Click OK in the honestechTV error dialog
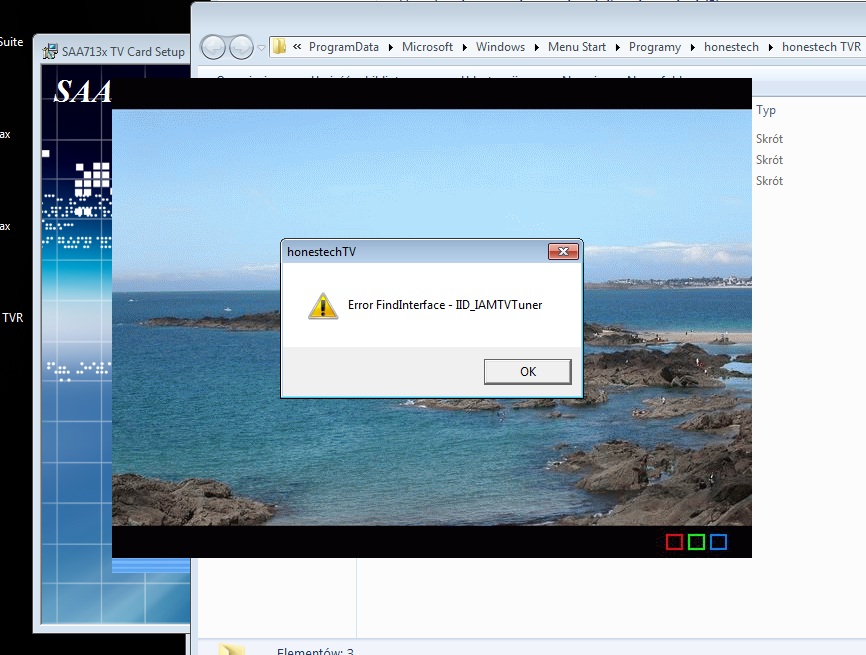This screenshot has width=866, height=655. (527, 372)
